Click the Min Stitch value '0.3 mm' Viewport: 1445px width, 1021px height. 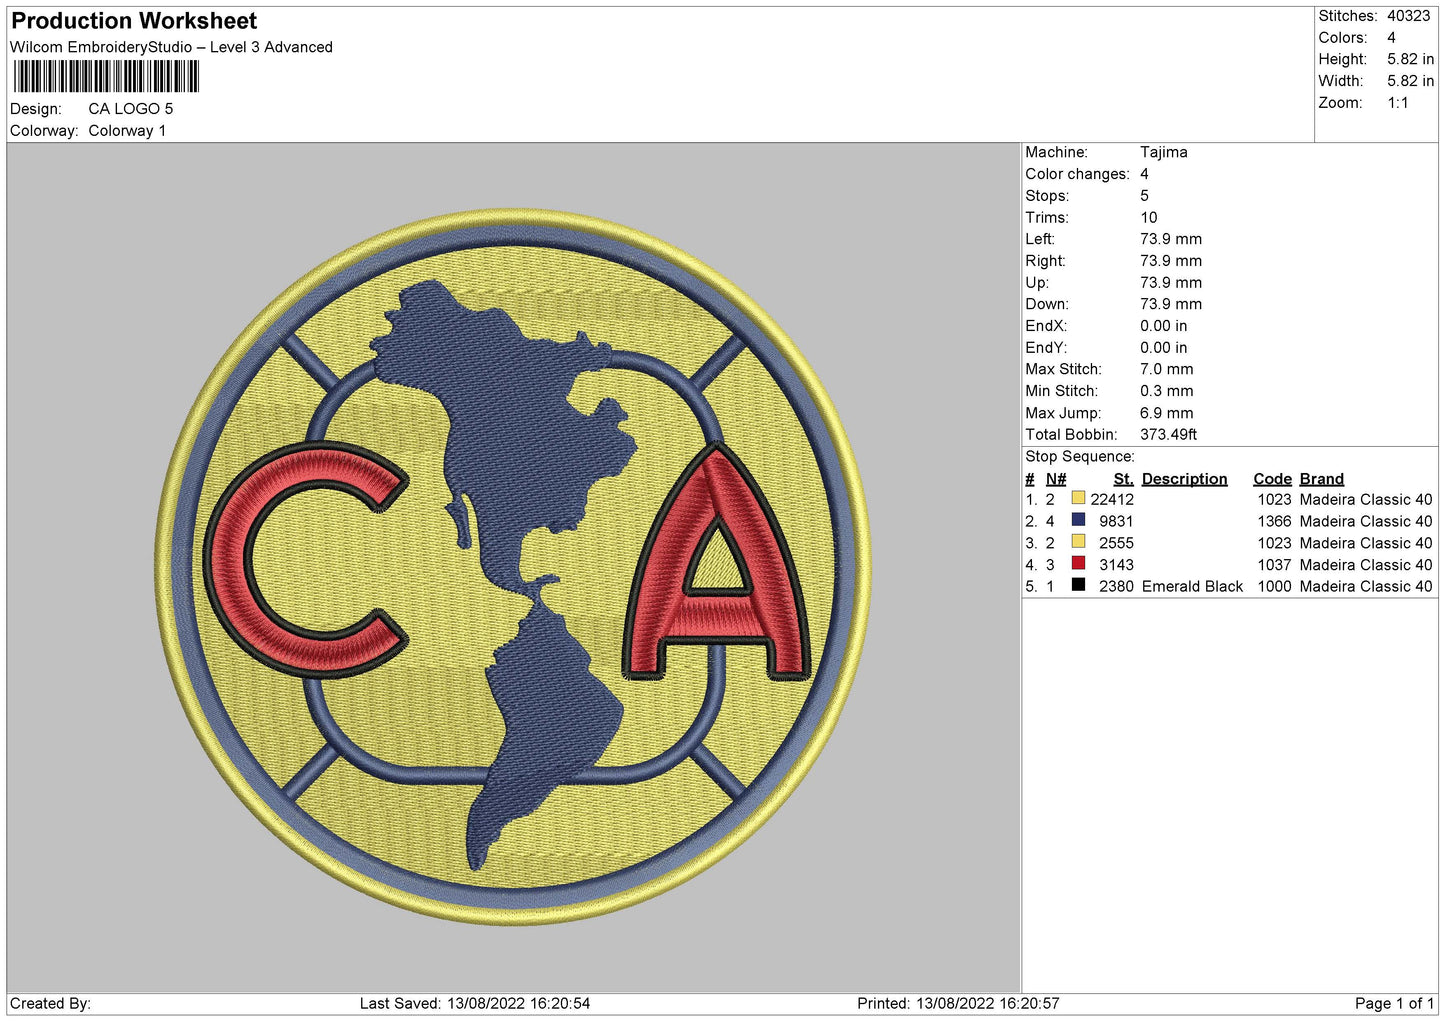point(1167,391)
